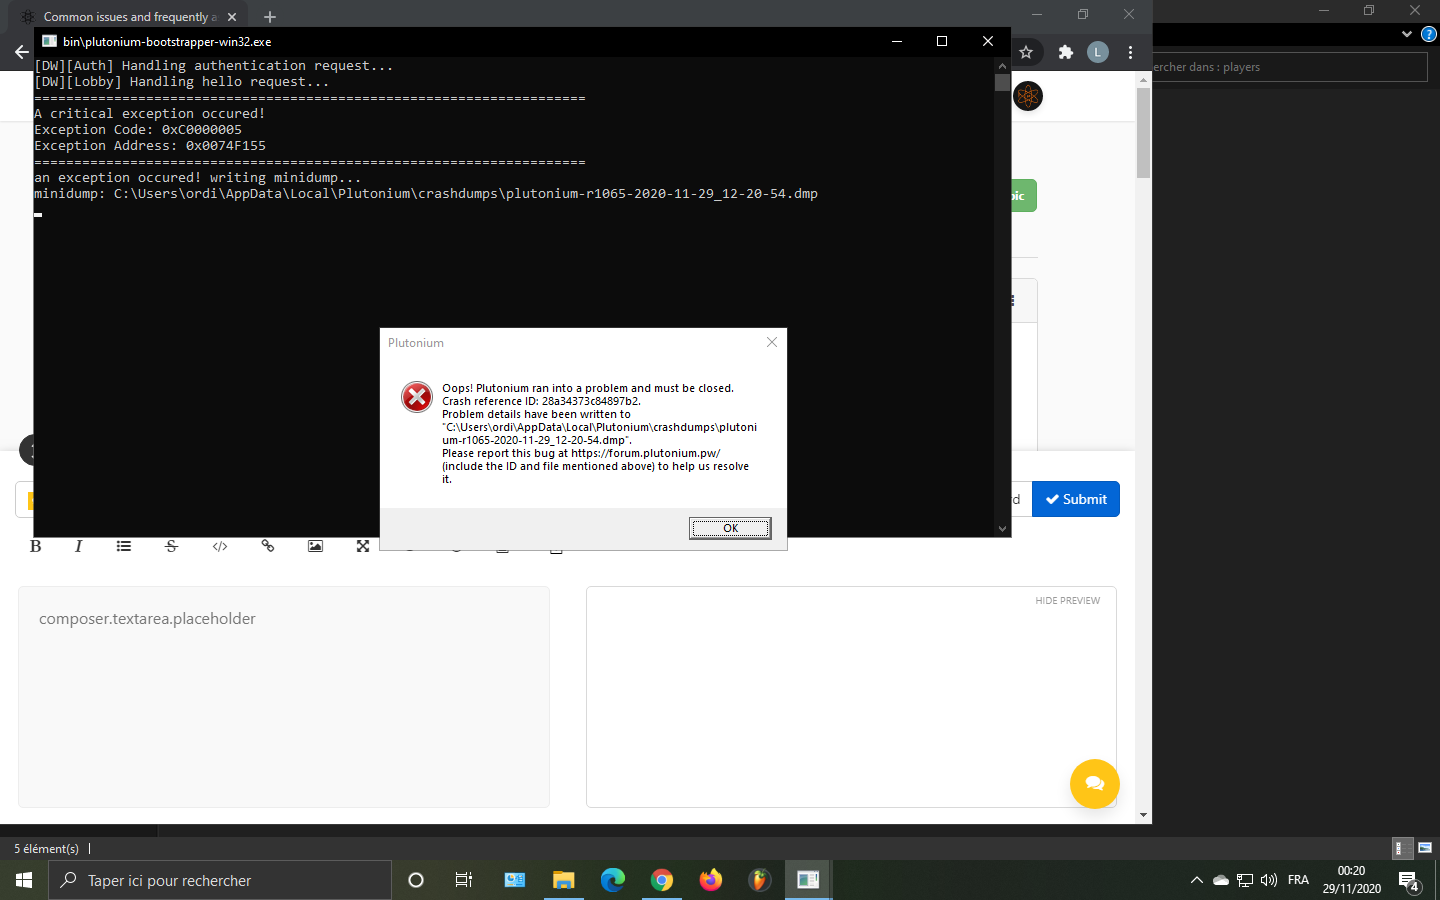Open network status tray icon
The image size is (1440, 900).
tap(1245, 880)
